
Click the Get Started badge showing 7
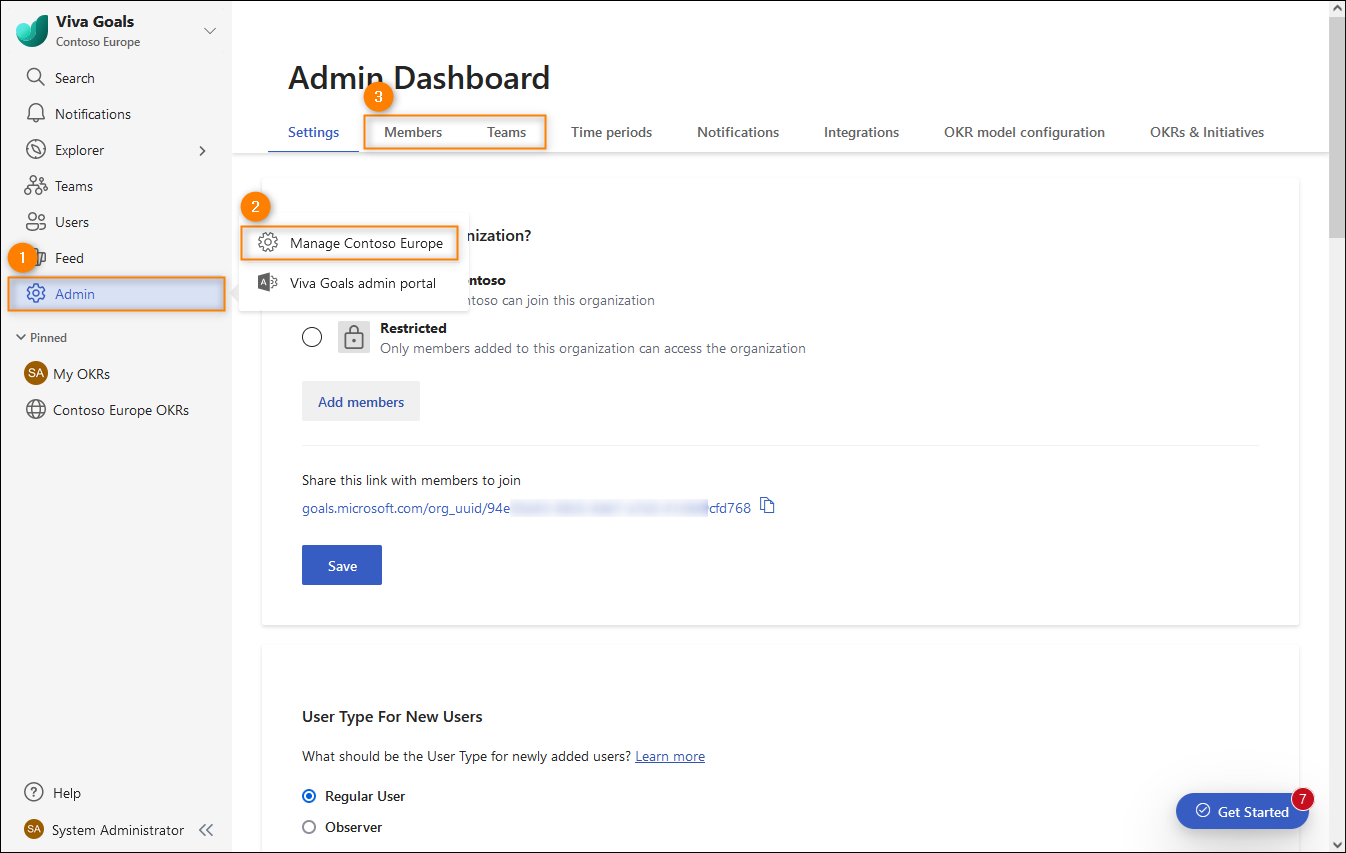click(x=1302, y=798)
